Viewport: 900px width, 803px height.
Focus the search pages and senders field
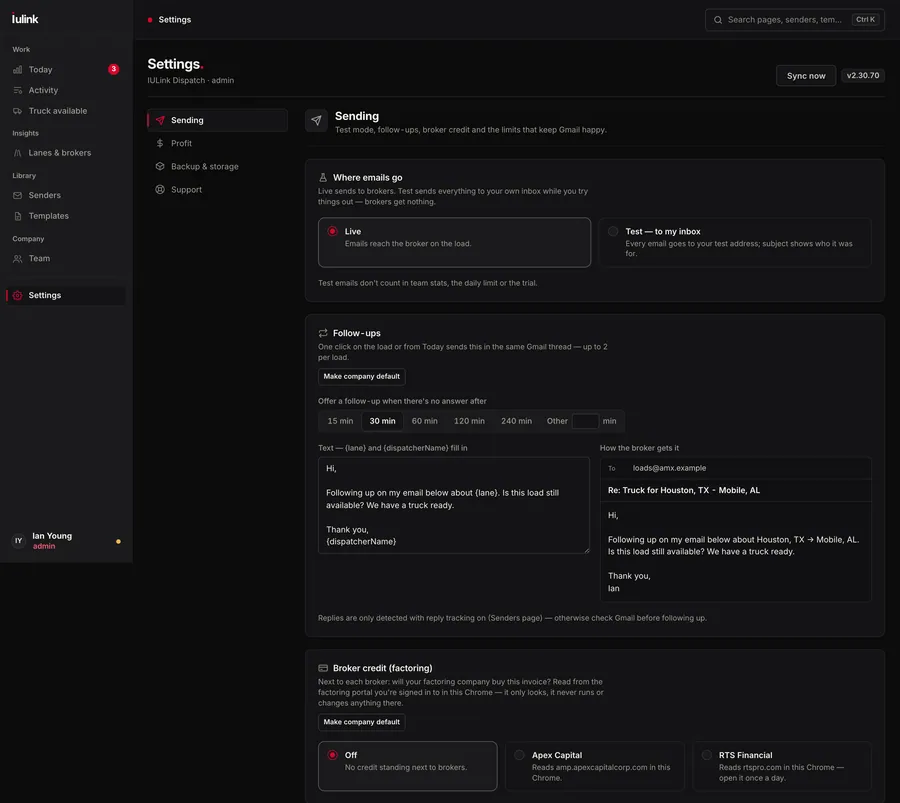tap(795, 20)
